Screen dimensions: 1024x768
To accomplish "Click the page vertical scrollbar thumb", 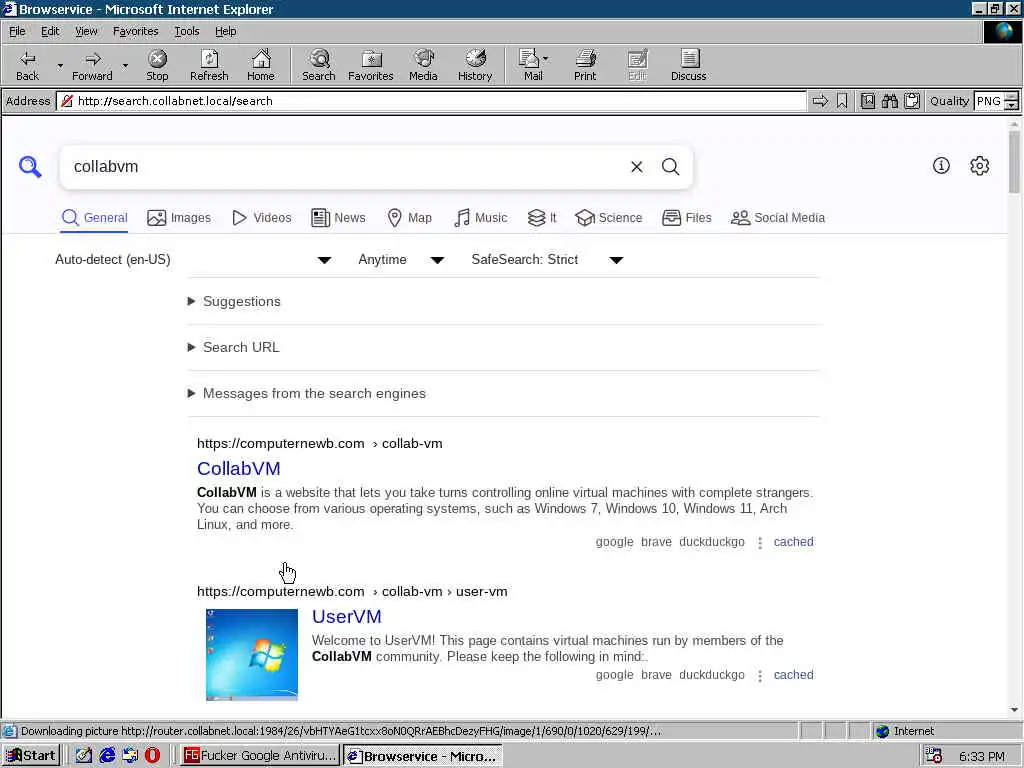I will point(1014,162).
